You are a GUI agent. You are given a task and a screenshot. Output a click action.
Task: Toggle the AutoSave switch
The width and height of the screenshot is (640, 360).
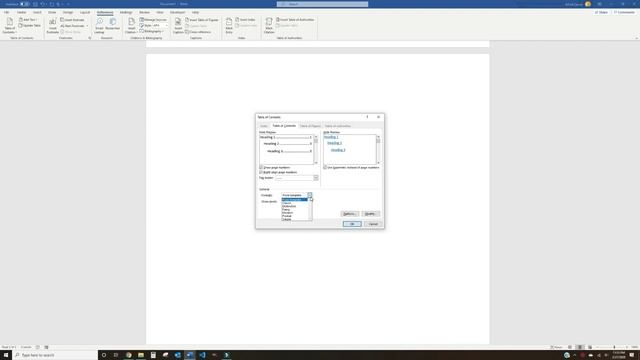pos(24,4)
